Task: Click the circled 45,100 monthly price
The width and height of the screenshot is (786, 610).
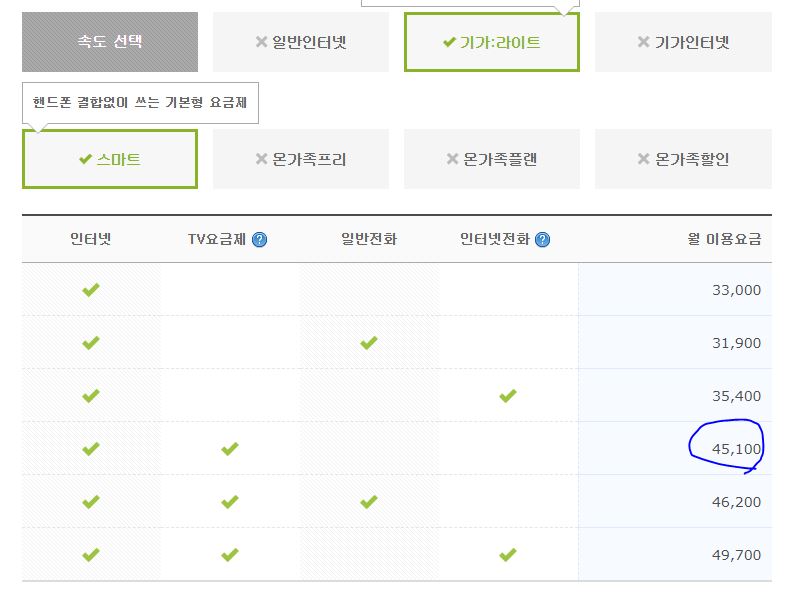Action: 736,449
